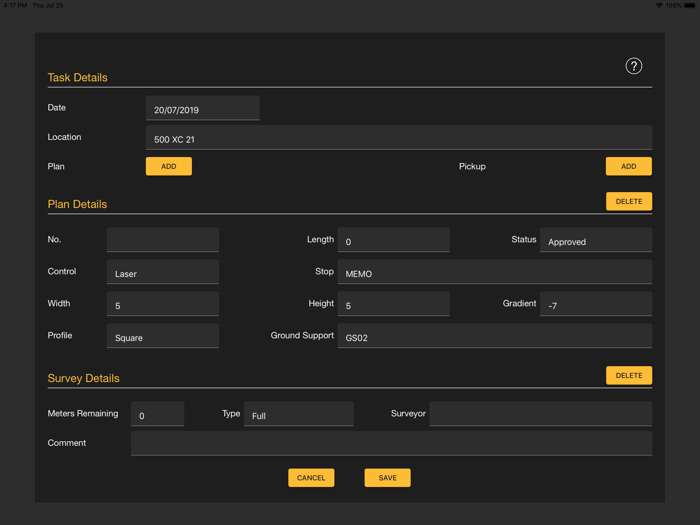Tap the battery icon in status bar

tap(689, 5)
